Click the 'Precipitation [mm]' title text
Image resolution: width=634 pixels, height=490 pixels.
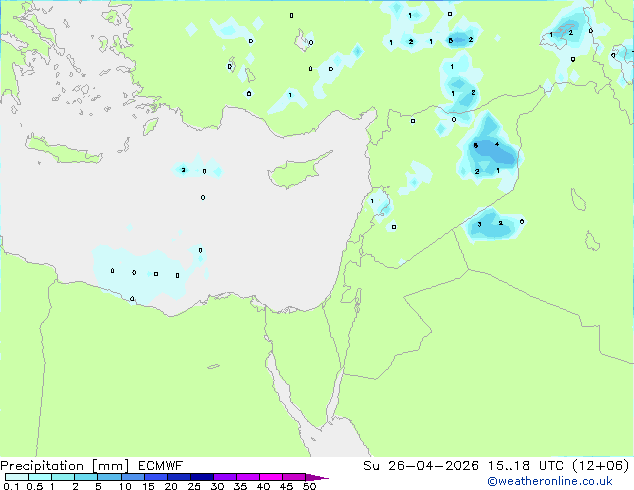[x=65, y=466]
